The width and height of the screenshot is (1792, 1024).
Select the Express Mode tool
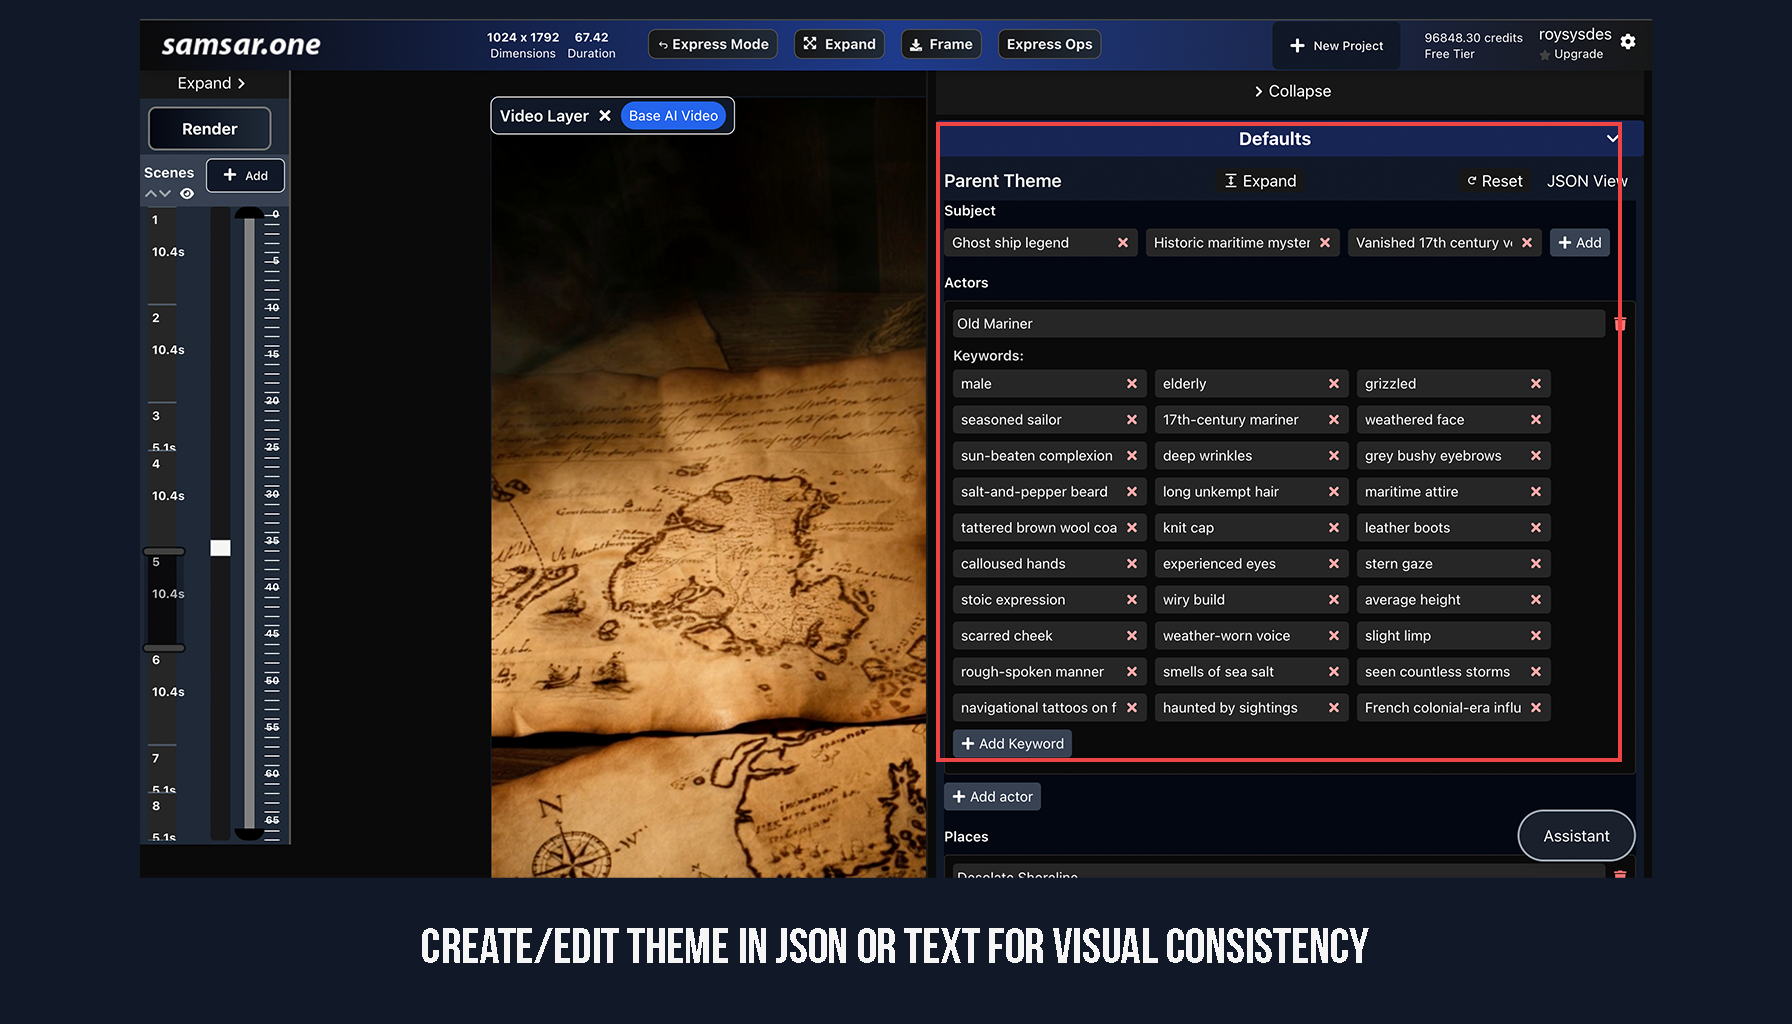pos(712,43)
